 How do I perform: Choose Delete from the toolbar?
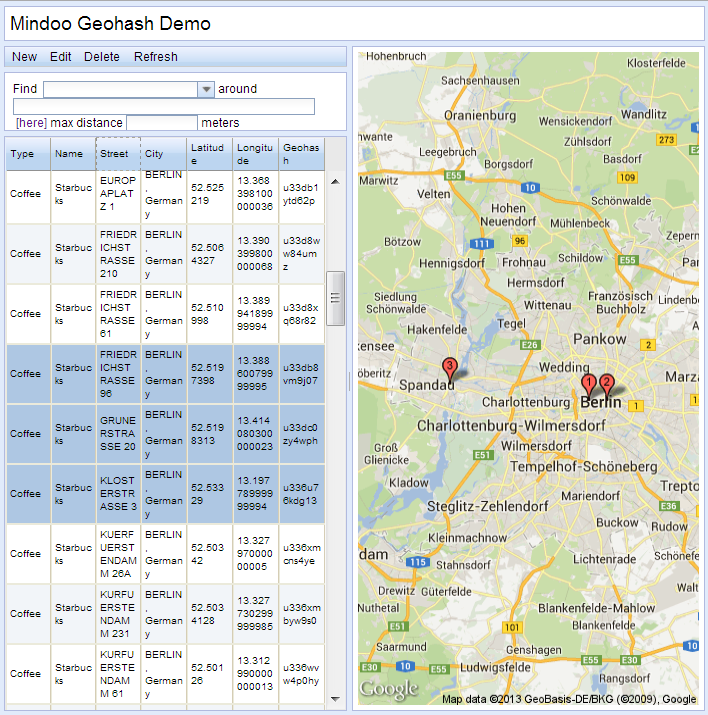pos(102,57)
